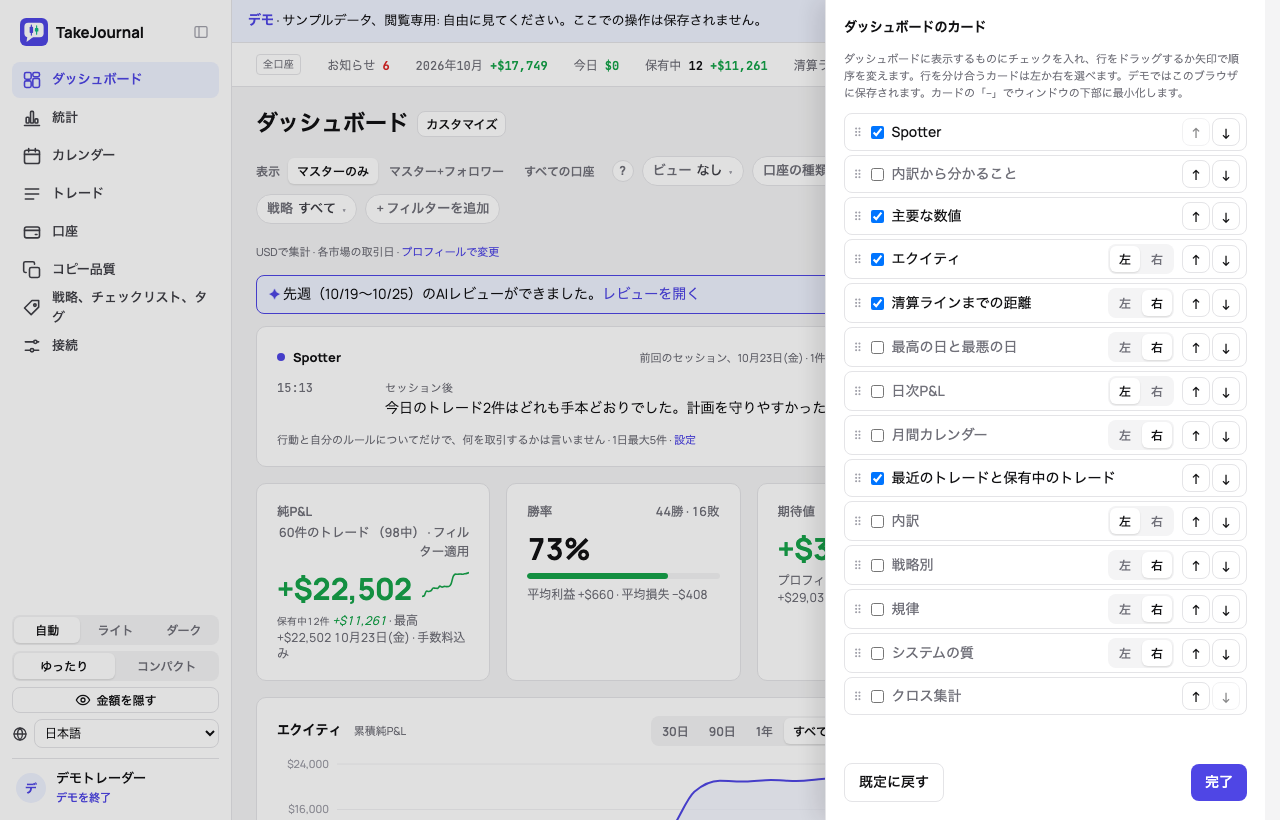Place エクイティ card on the 右 side

[1157, 260]
